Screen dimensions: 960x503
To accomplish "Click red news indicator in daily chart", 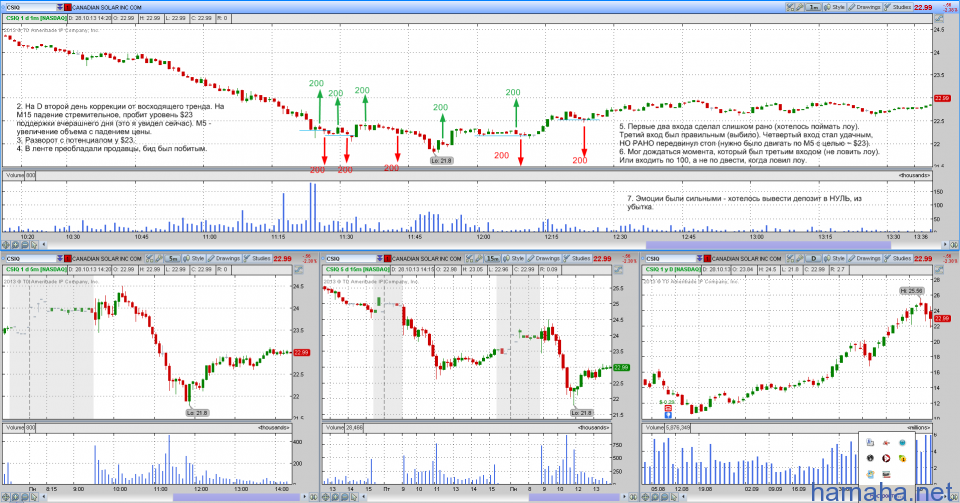I will [x=708, y=259].
